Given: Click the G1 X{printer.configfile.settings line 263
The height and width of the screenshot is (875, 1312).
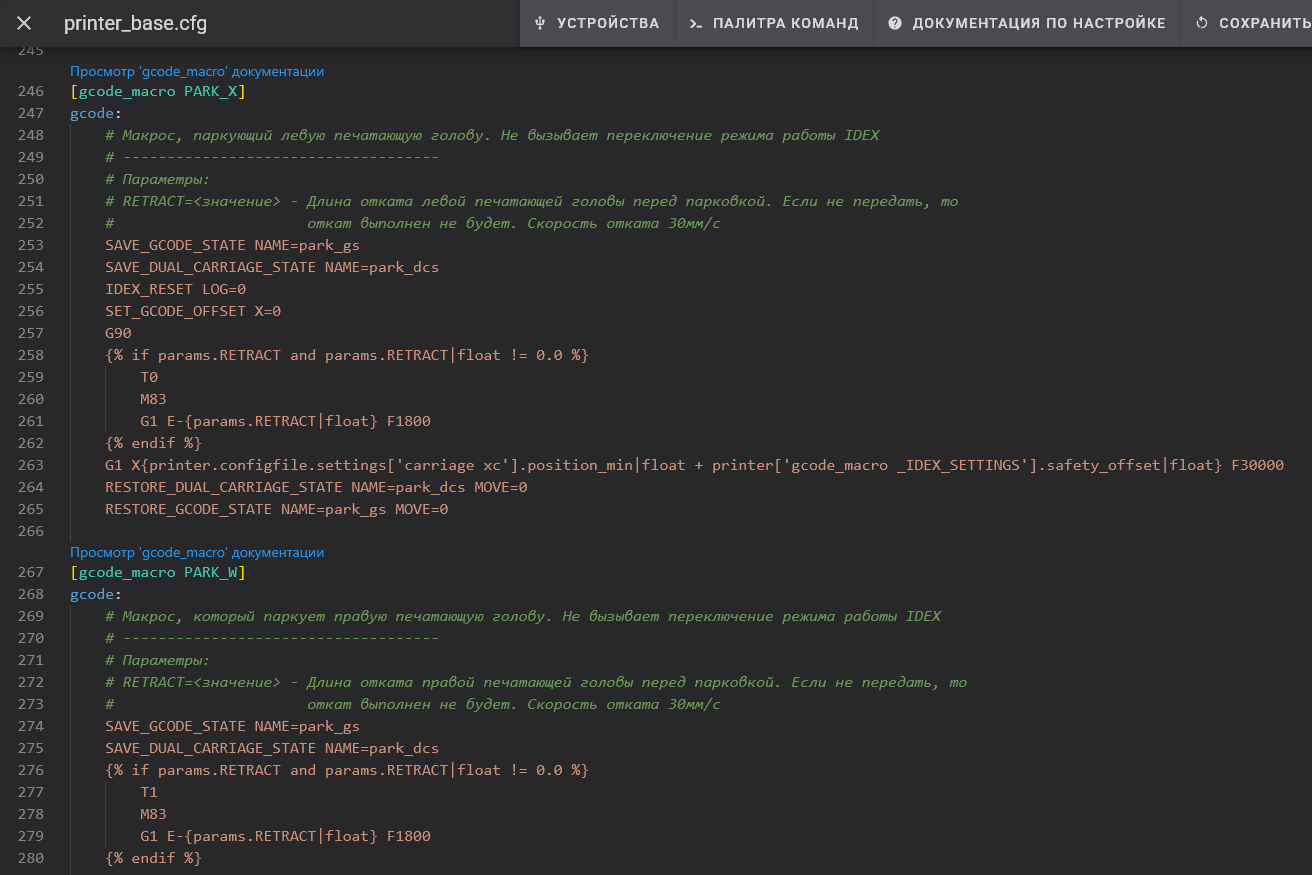Looking at the screenshot, I should pos(694,465).
